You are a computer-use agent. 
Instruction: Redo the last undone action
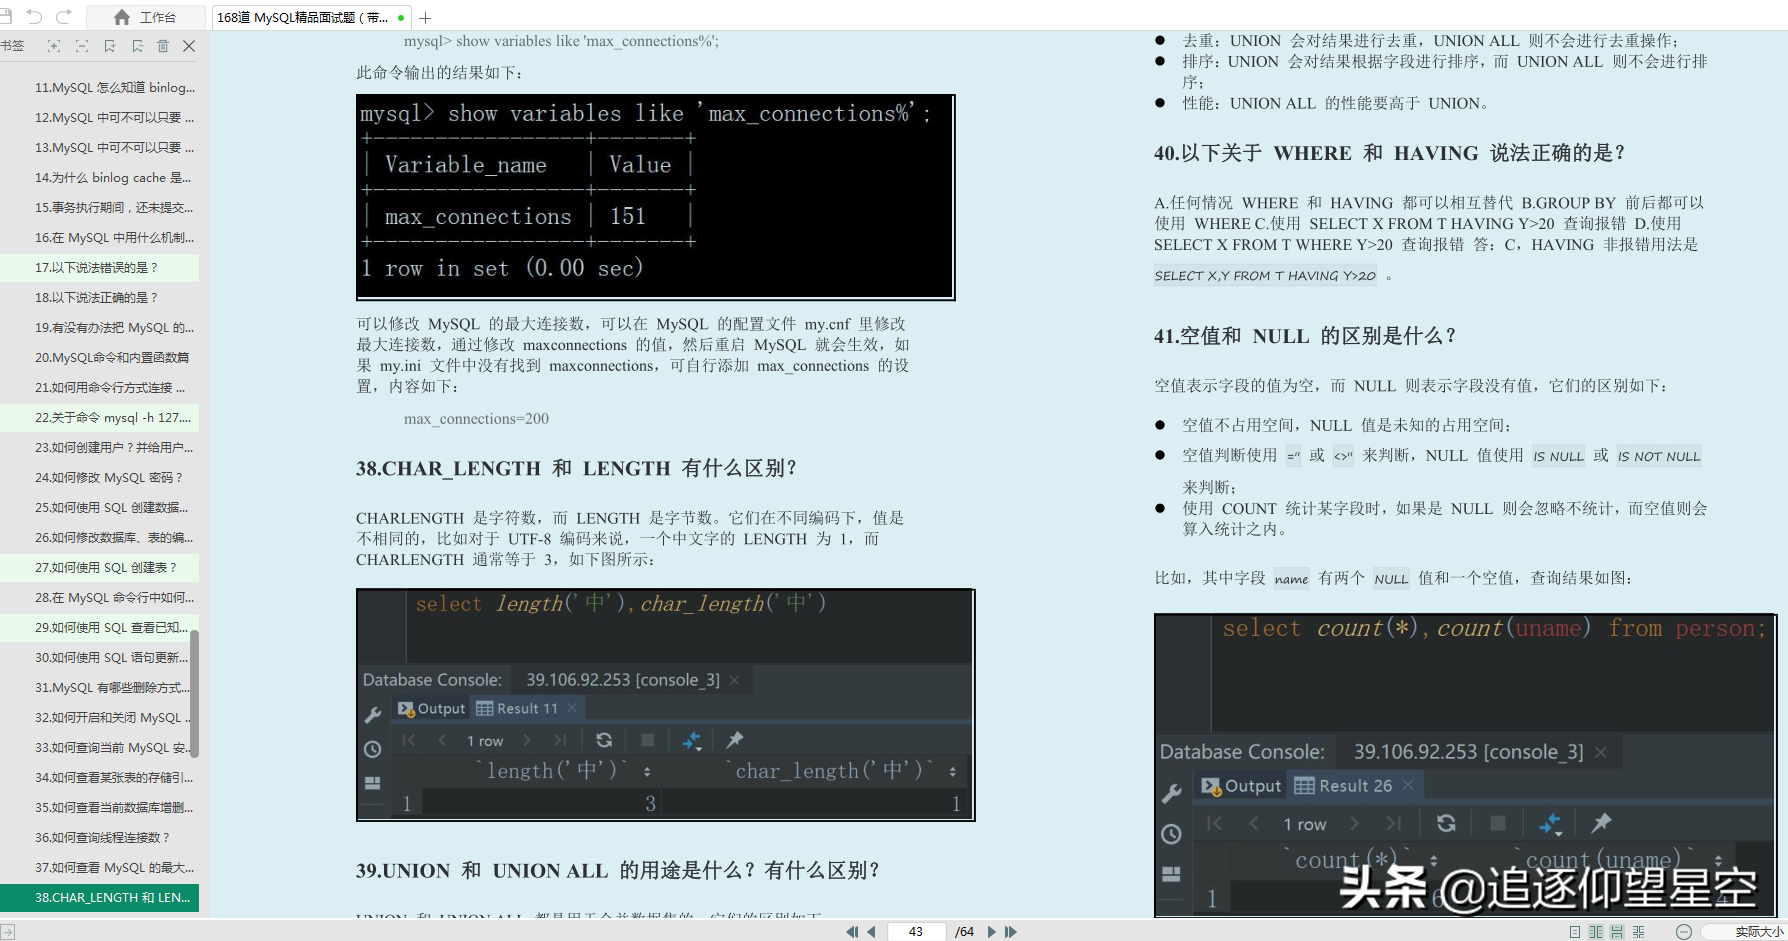[64, 16]
